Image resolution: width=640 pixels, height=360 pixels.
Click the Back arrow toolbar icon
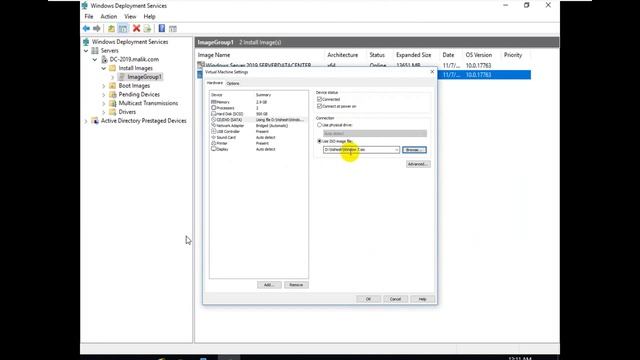[x=86, y=28]
